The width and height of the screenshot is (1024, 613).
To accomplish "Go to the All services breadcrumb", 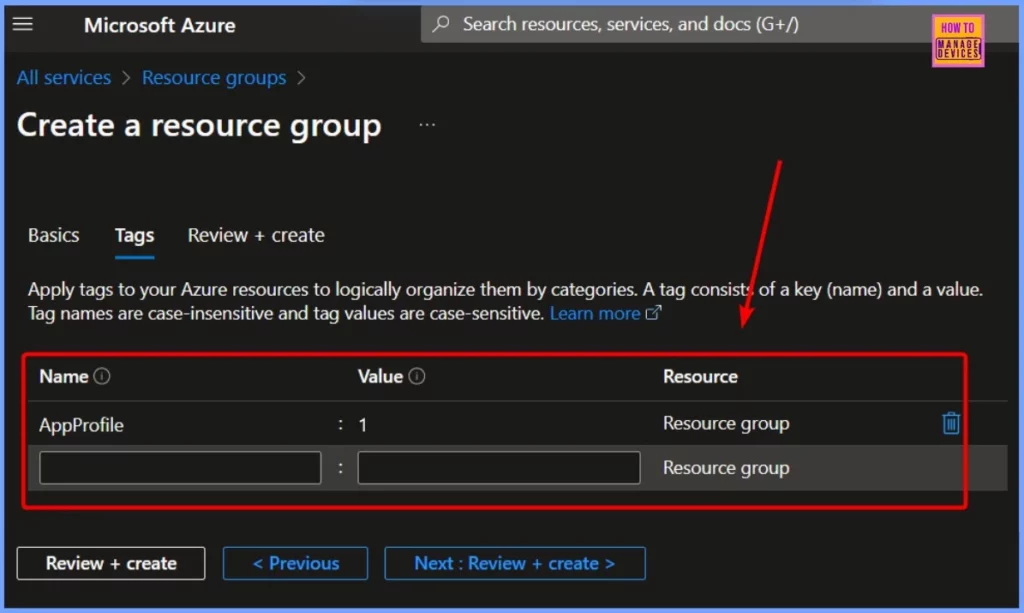I will tap(64, 78).
